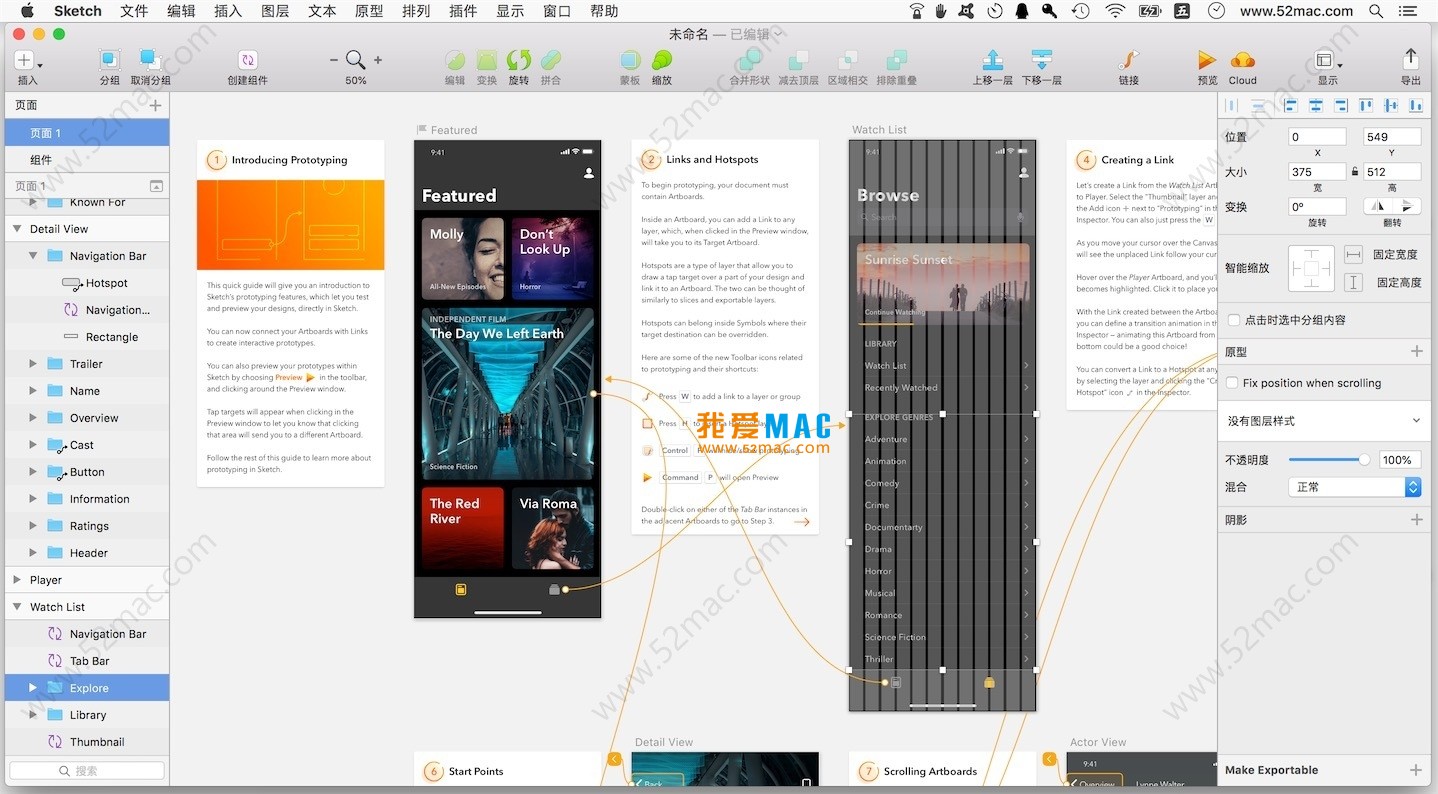Screen dimensions: 1438x794
Task: Collapse the Detail View artboard group
Action: tap(17, 229)
